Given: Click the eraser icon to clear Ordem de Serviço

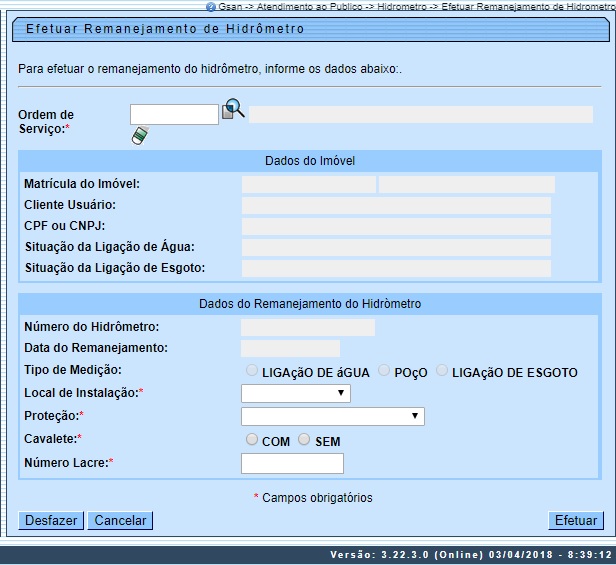Looking at the screenshot, I should pyautogui.click(x=139, y=136).
